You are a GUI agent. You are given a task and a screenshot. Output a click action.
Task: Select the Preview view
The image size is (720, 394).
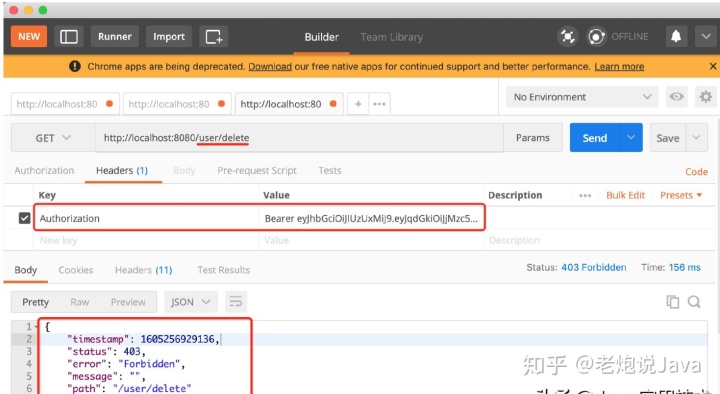(128, 302)
